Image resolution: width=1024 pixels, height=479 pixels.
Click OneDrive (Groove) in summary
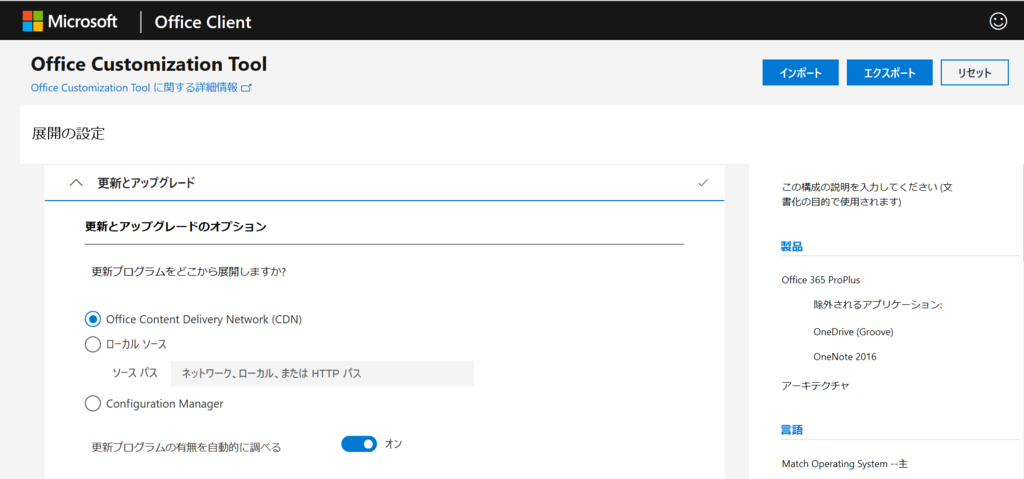(853, 331)
